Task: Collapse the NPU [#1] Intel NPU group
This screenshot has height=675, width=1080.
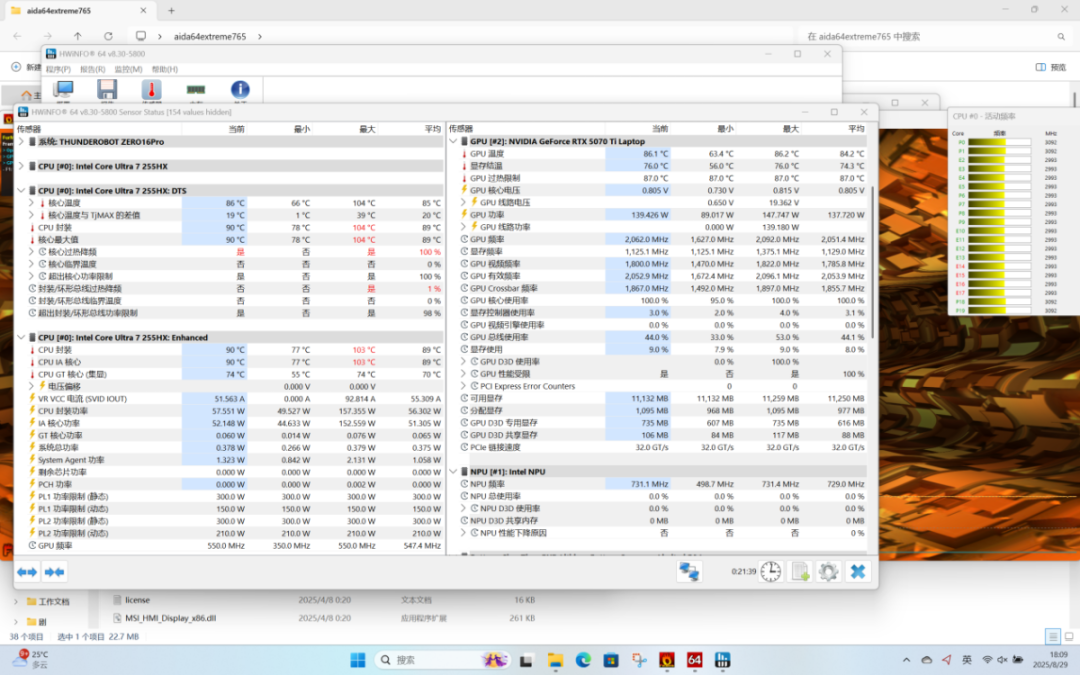Action: [453, 472]
